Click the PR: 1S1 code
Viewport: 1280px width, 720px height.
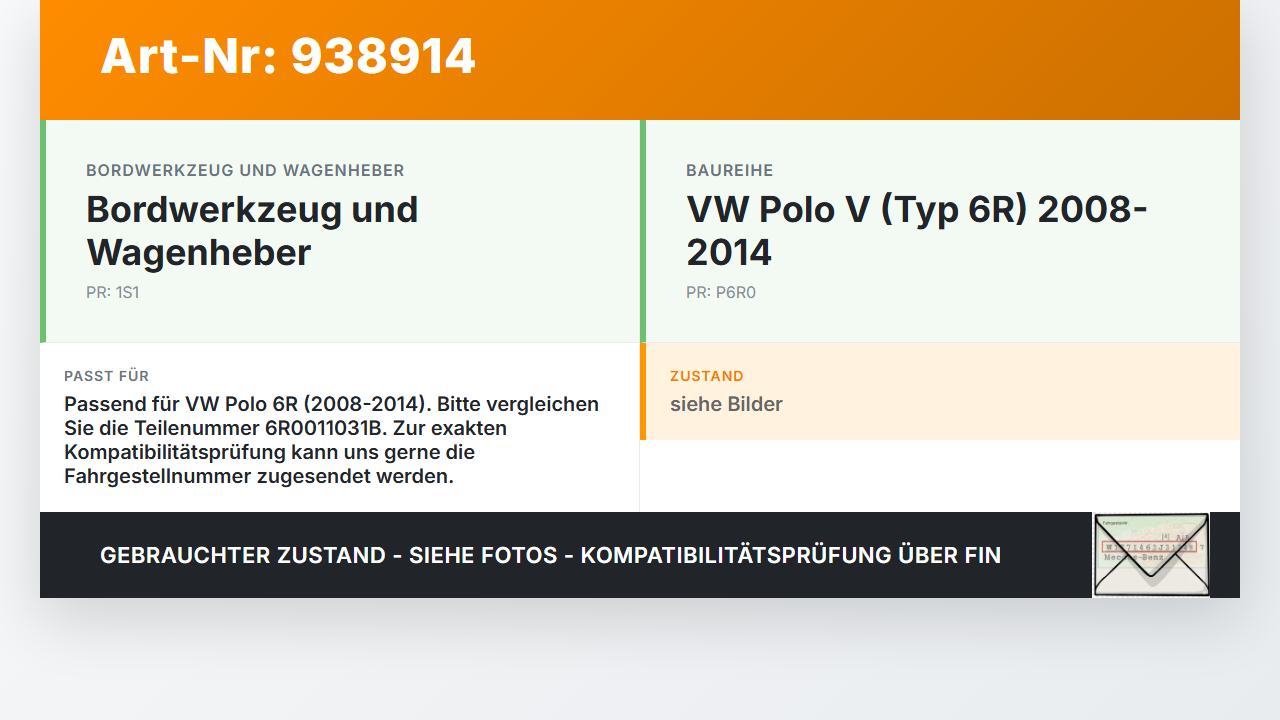[112, 293]
